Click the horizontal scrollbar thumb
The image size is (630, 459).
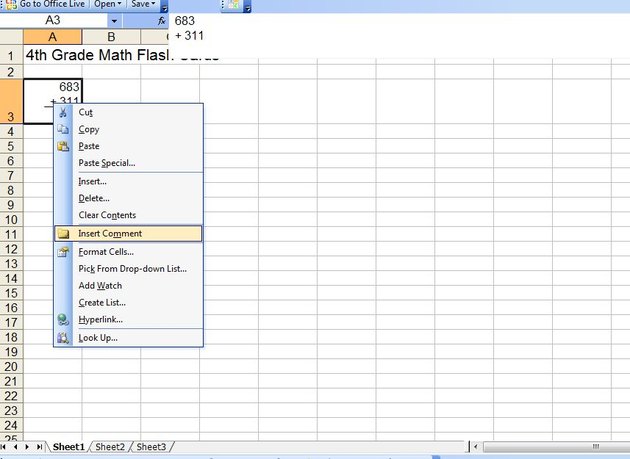pyautogui.click(x=556, y=447)
